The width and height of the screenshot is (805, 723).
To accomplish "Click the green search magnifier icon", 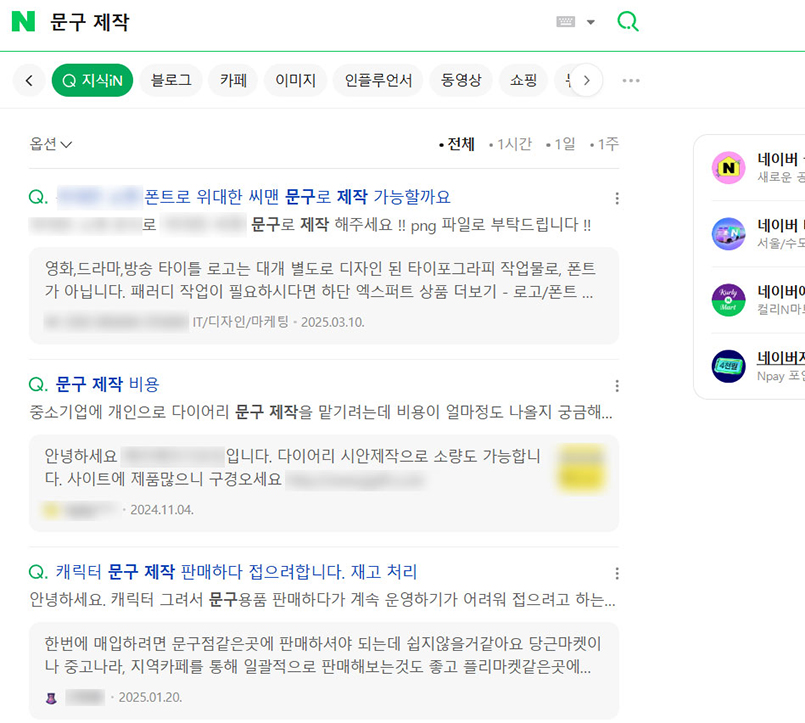I will point(627,22).
